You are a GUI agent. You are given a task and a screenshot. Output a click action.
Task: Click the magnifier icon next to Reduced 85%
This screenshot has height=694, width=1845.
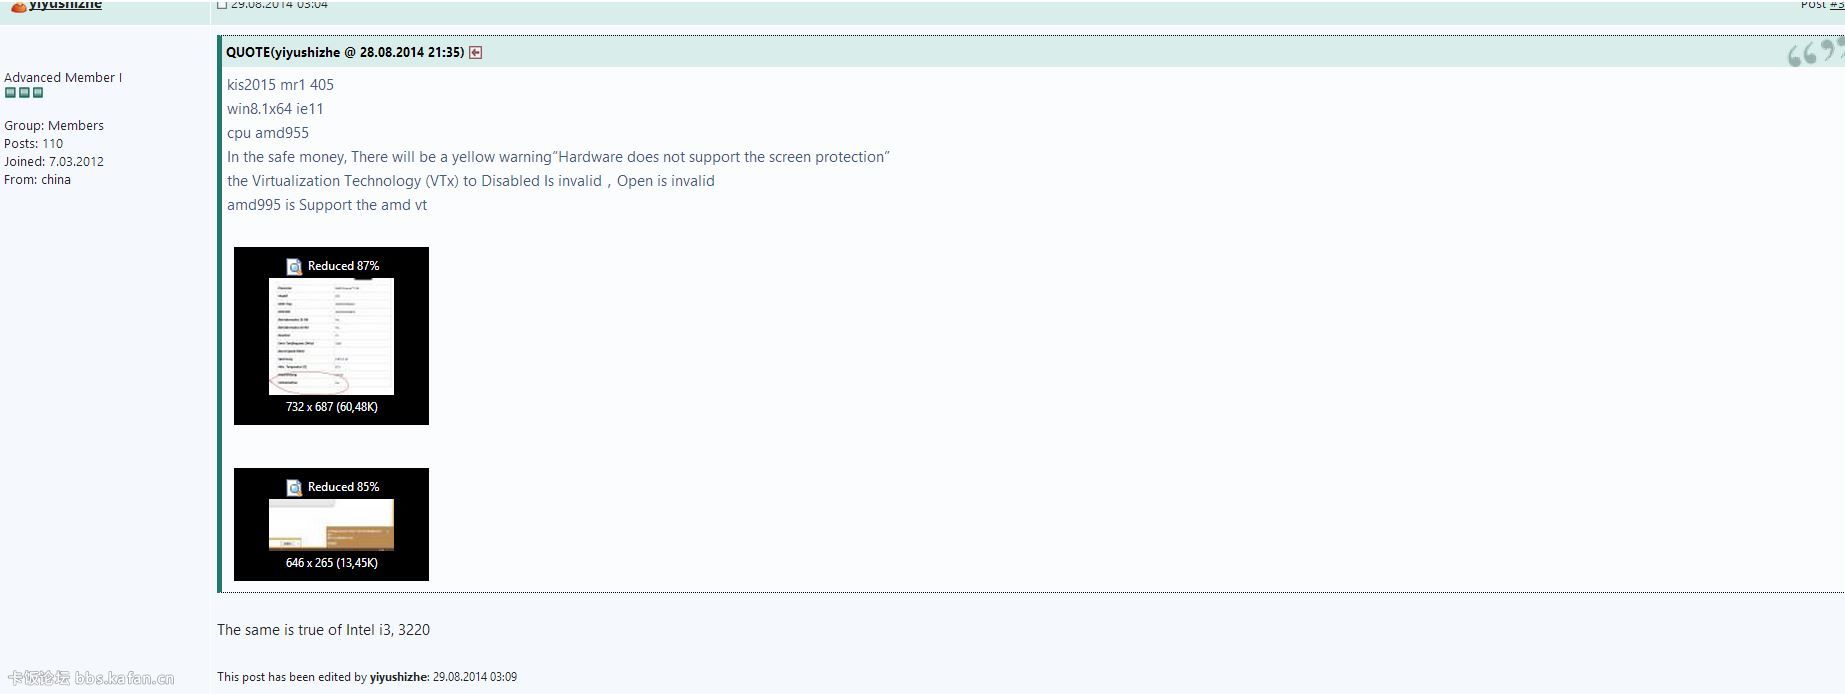click(294, 487)
